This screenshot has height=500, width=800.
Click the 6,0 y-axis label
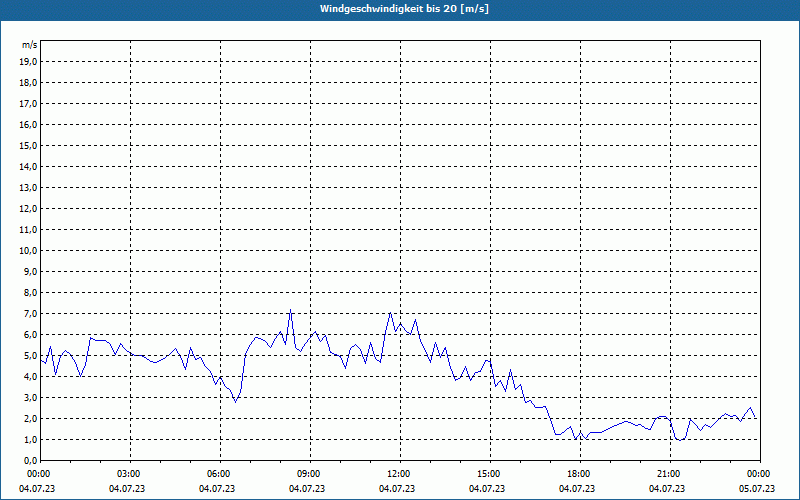30,335
